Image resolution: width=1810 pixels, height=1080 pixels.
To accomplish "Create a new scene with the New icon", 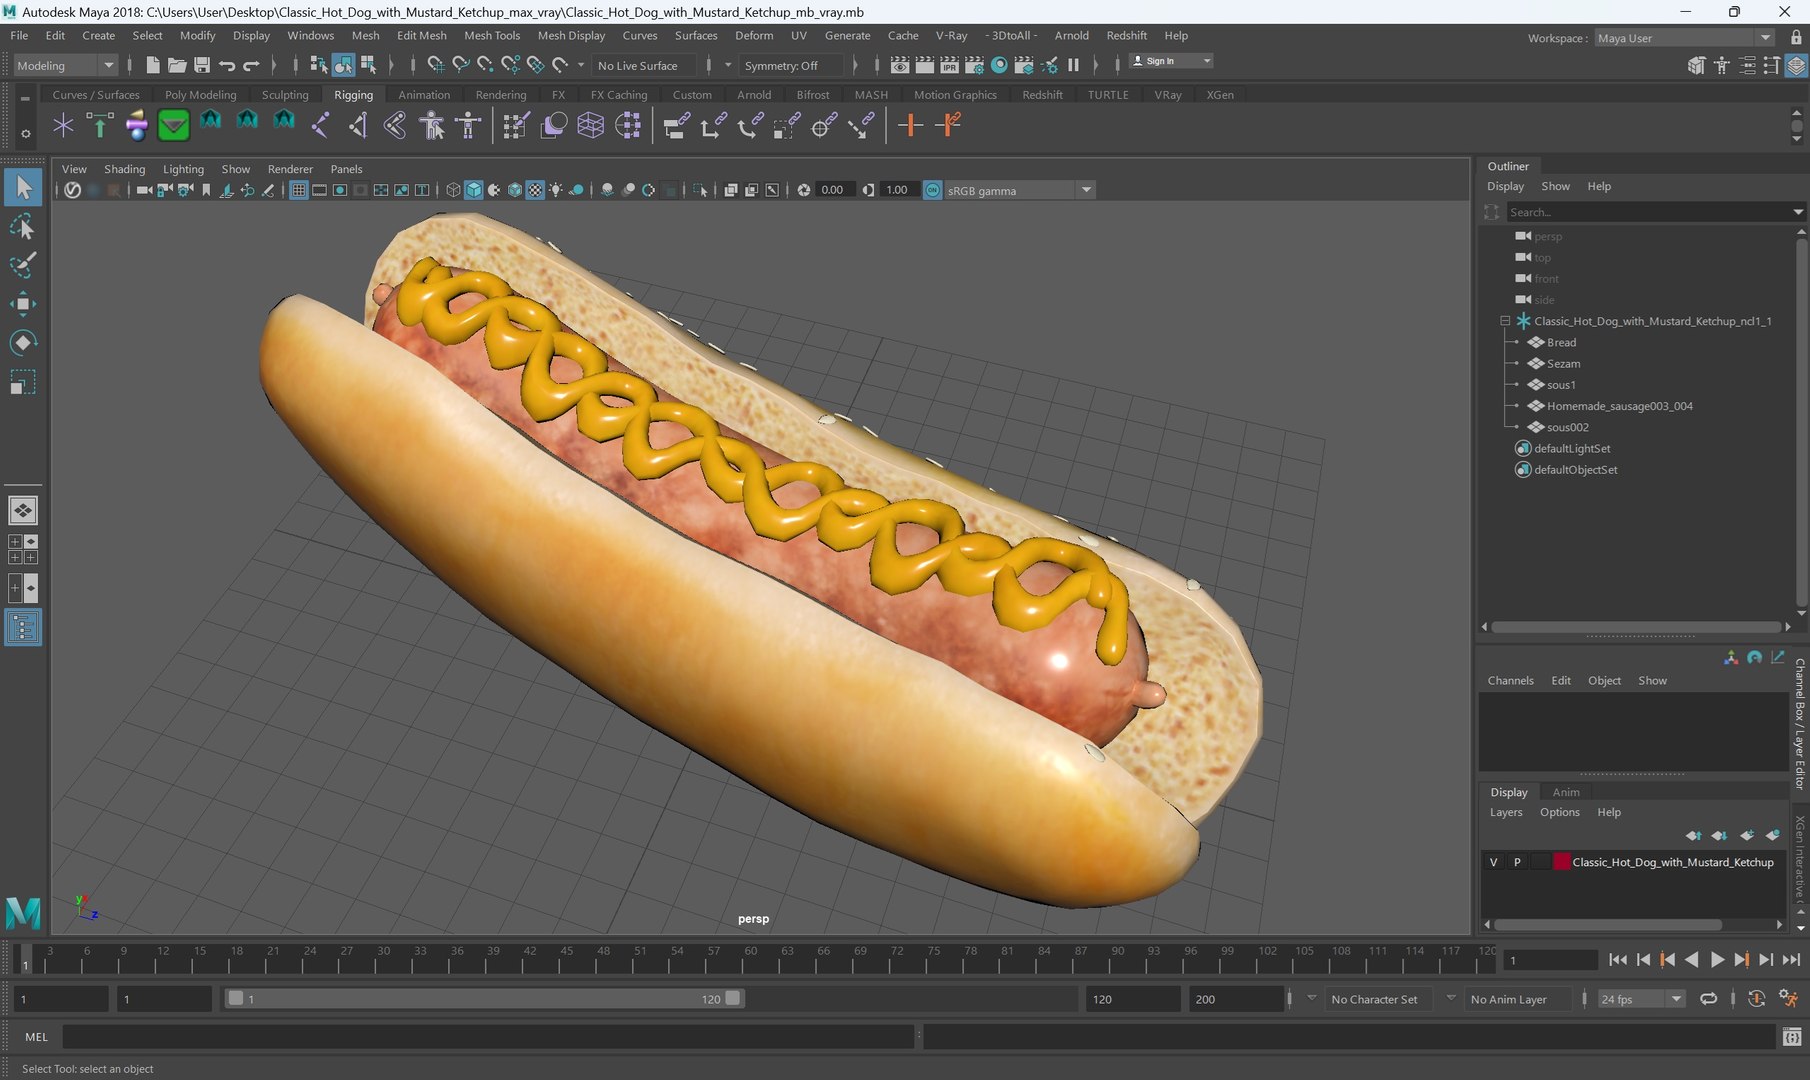I will pos(152,65).
